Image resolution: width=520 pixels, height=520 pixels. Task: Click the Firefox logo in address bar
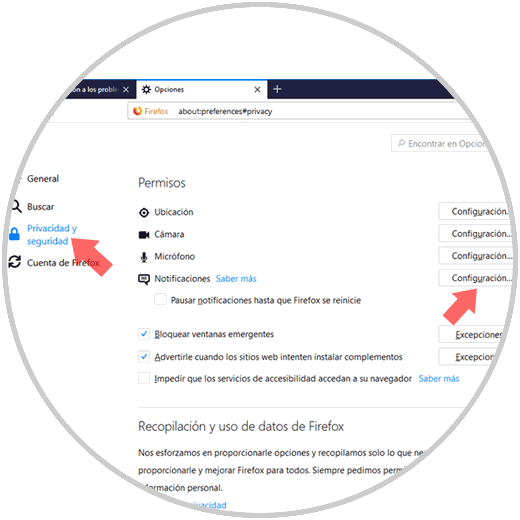point(137,111)
